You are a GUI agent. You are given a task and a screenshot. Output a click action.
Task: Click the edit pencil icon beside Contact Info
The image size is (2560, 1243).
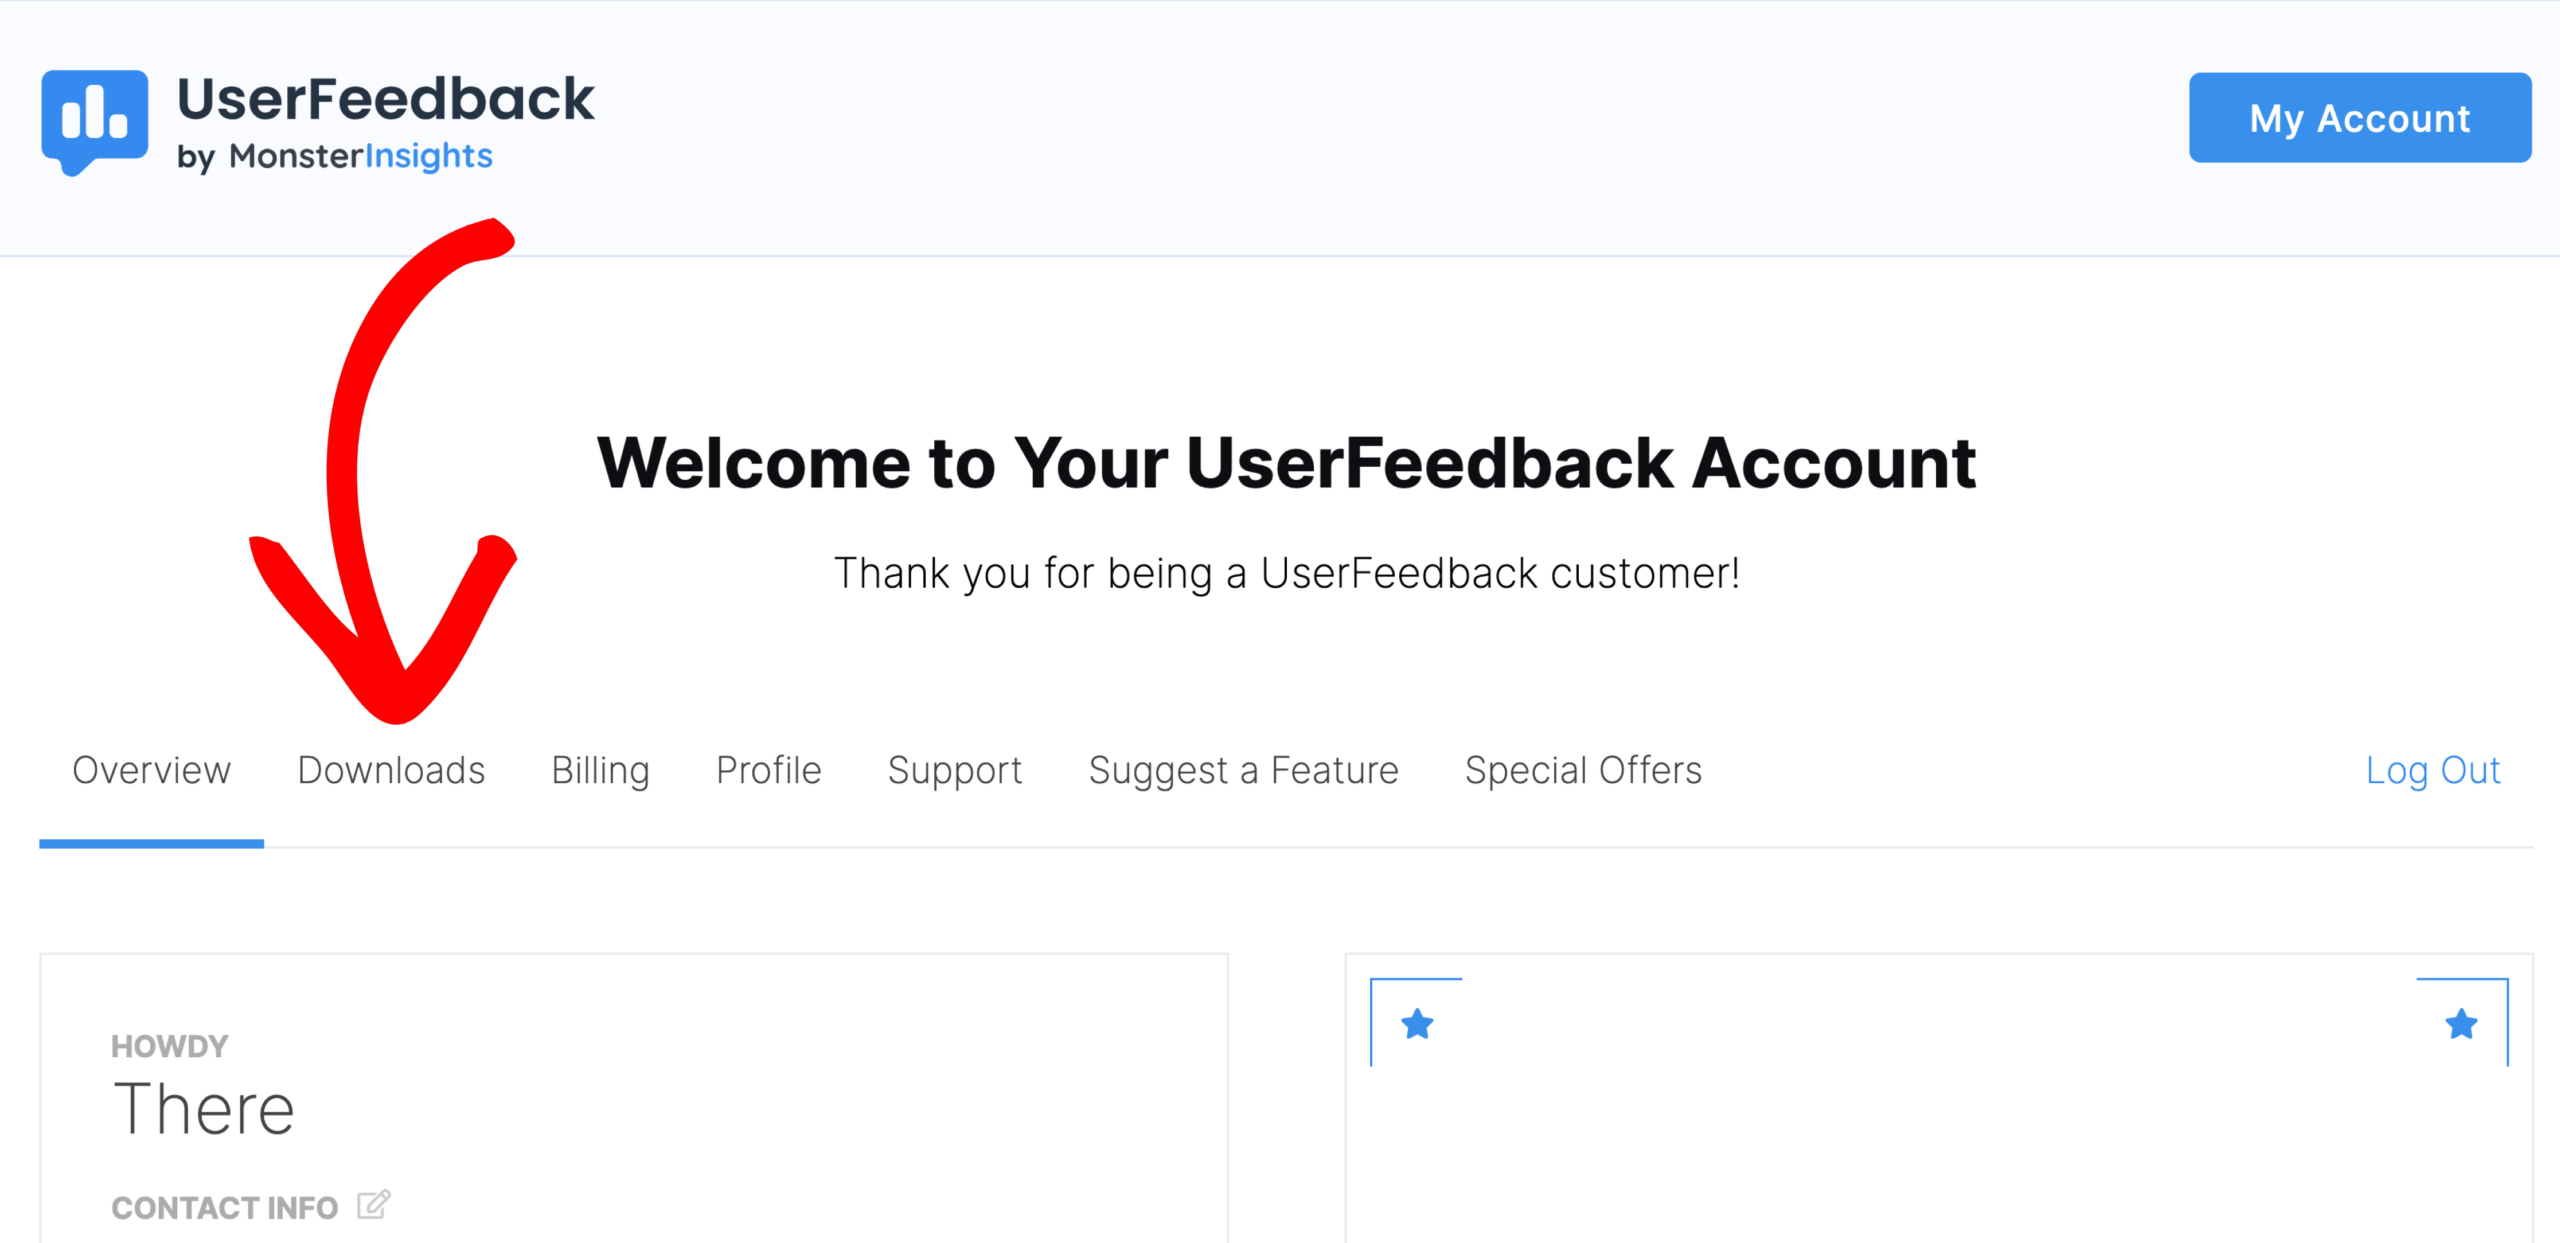(x=373, y=1205)
